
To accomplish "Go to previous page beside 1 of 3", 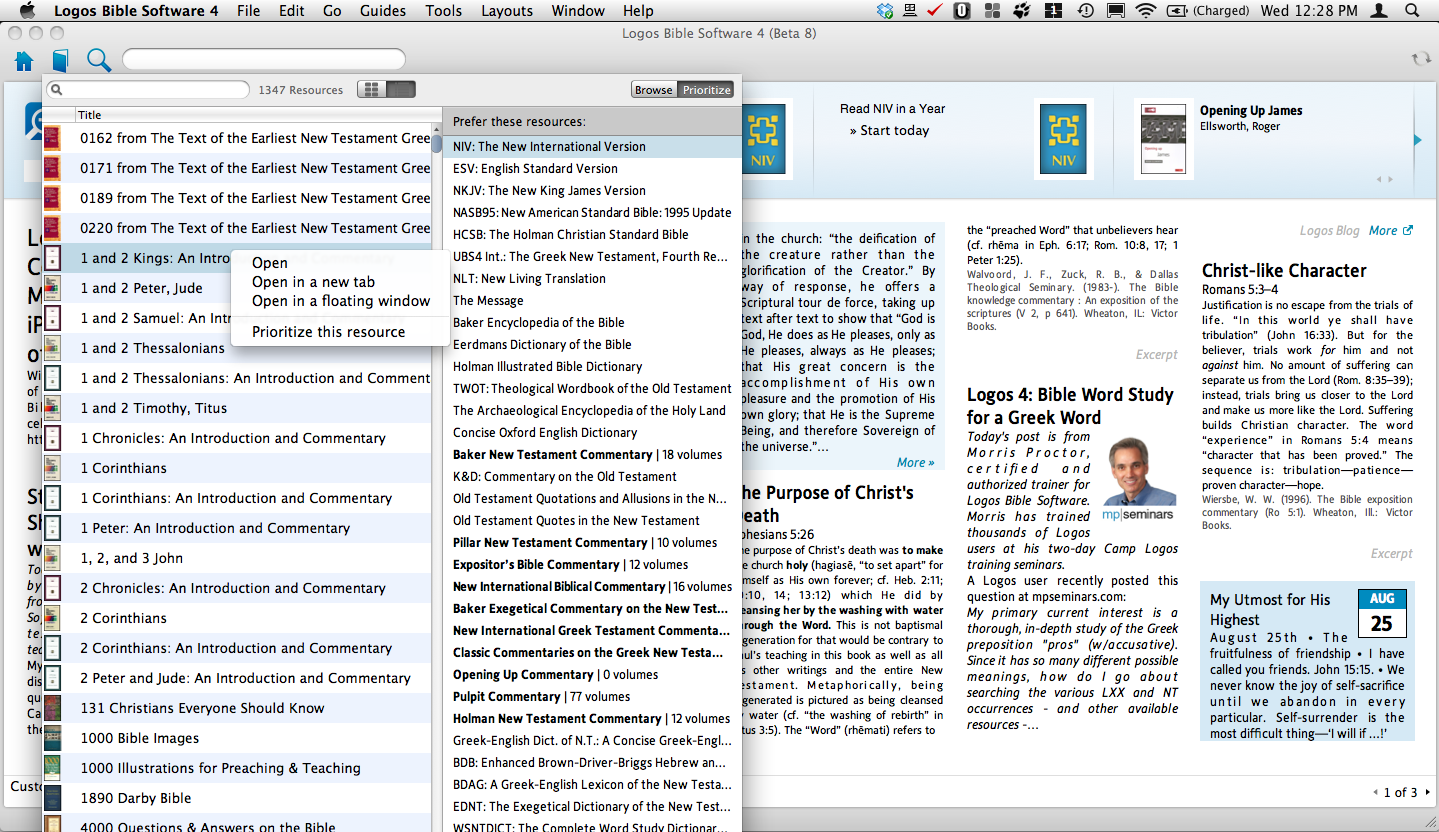I will [x=1375, y=792].
